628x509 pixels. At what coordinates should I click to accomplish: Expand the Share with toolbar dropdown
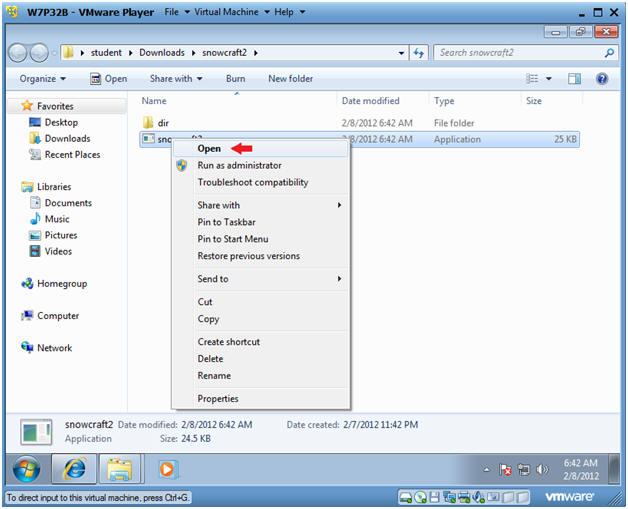point(176,78)
